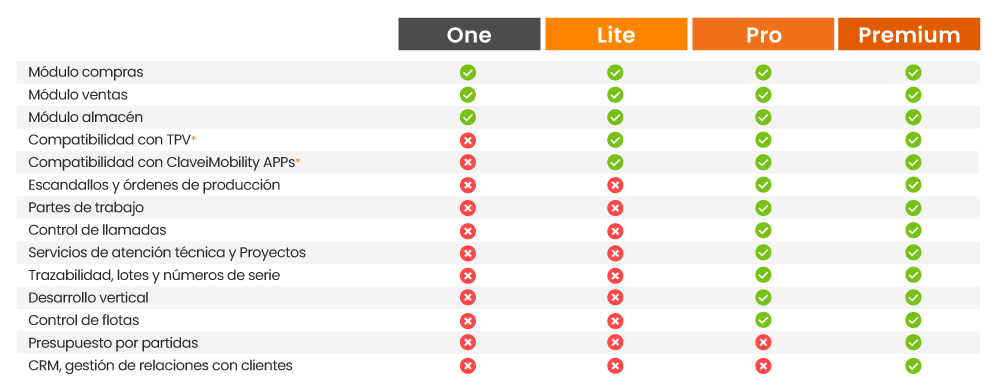
Task: Click red cross for Desarrollo vertical in One
Action: pyautogui.click(x=467, y=298)
